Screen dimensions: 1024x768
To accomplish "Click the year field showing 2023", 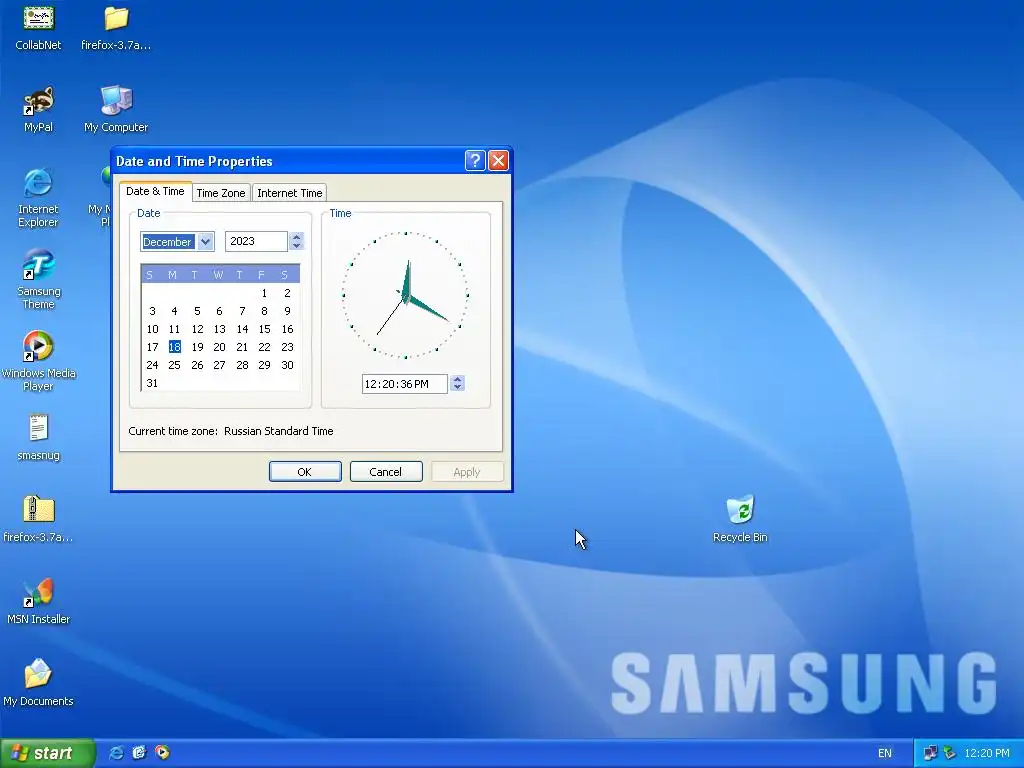I will [256, 241].
